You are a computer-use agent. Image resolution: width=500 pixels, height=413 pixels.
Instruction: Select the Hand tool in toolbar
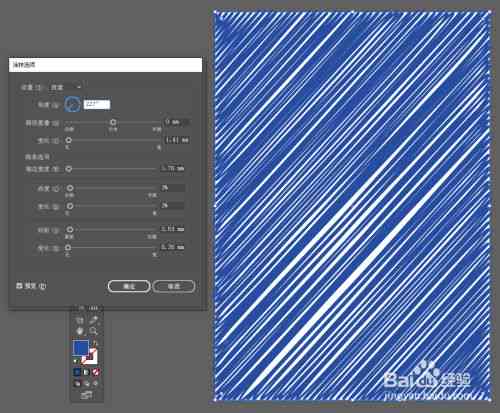click(80, 331)
